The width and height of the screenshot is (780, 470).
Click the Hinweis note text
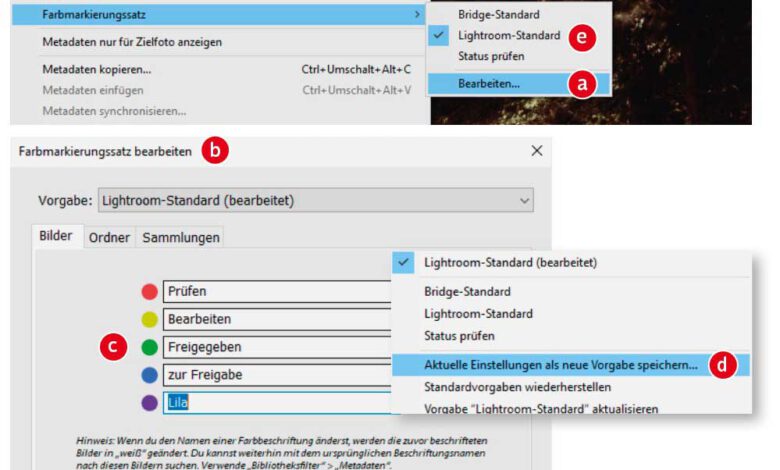[x=282, y=453]
